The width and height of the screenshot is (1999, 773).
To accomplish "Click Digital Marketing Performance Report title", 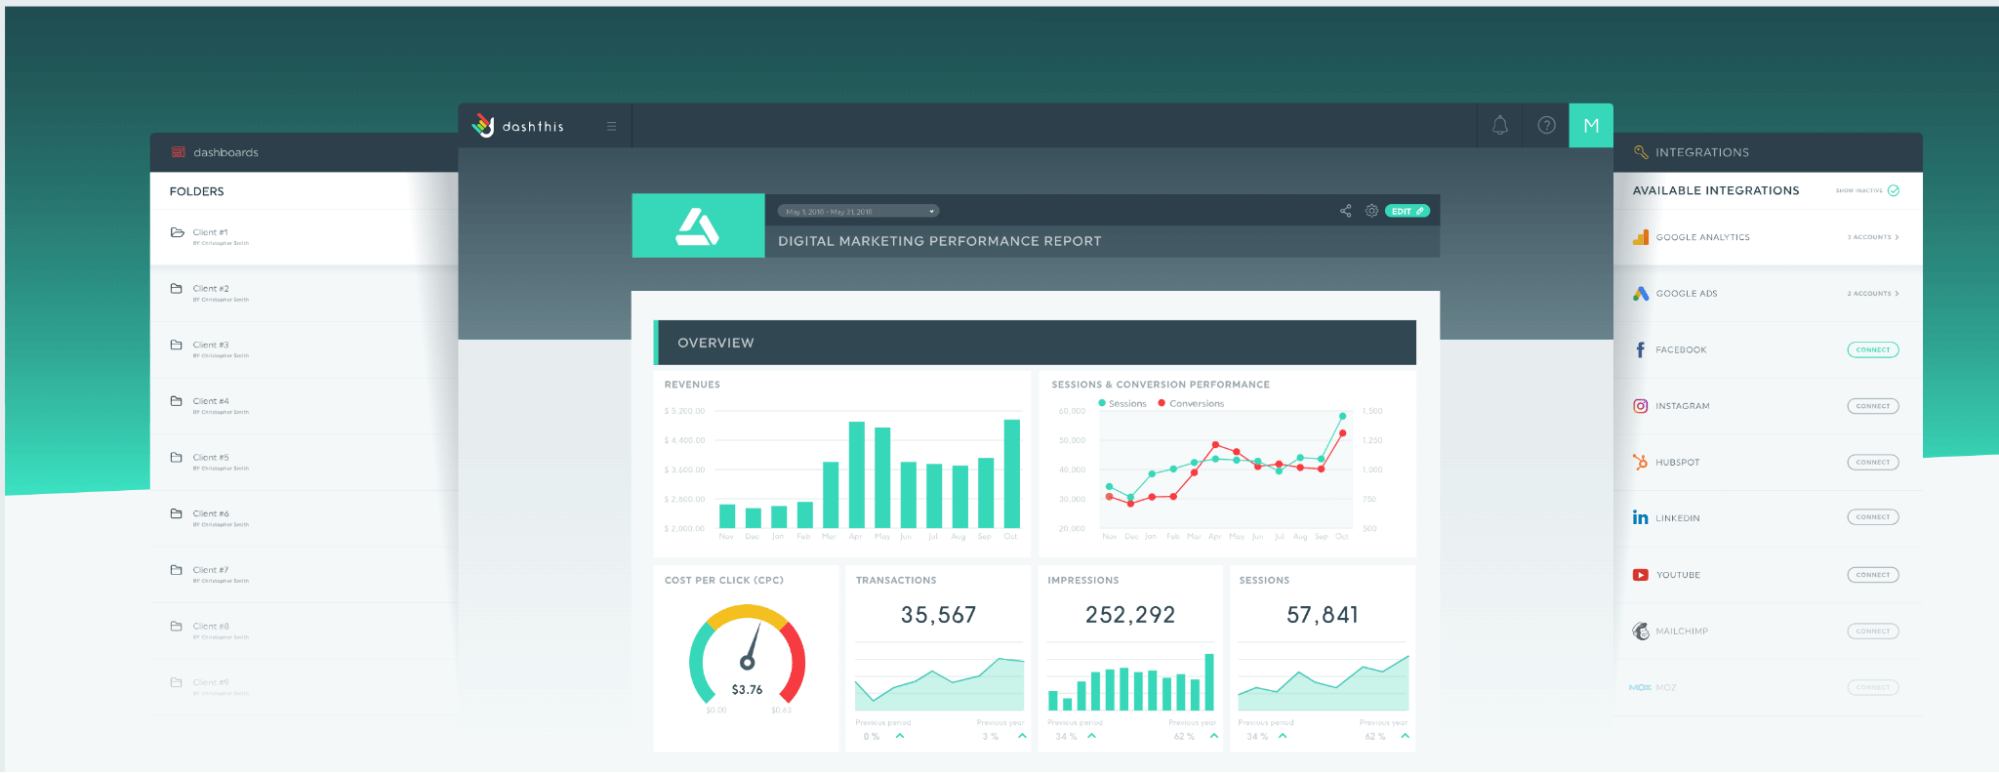I will click(x=939, y=241).
